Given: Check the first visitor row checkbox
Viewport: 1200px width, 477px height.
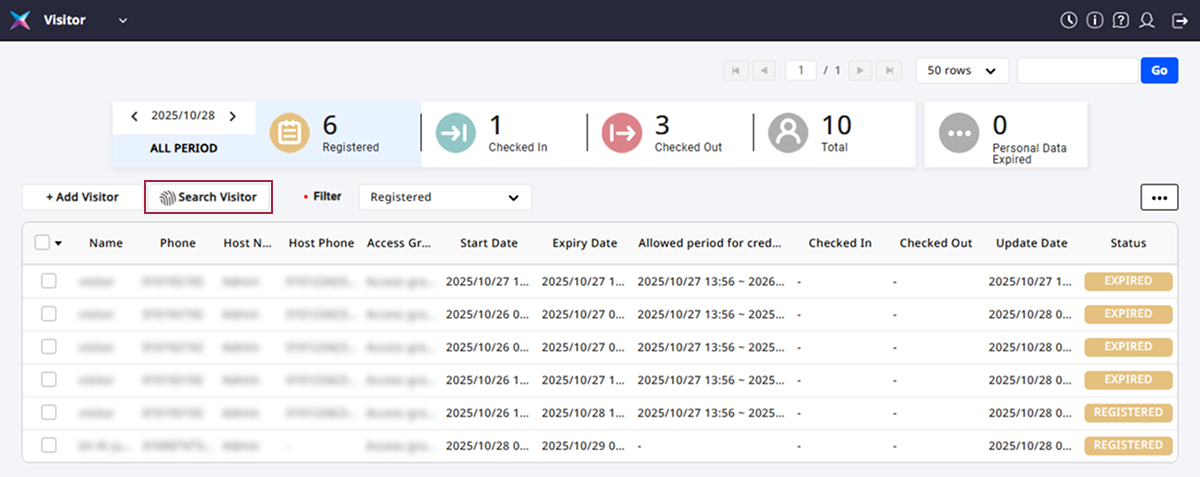Looking at the screenshot, I should [49, 281].
